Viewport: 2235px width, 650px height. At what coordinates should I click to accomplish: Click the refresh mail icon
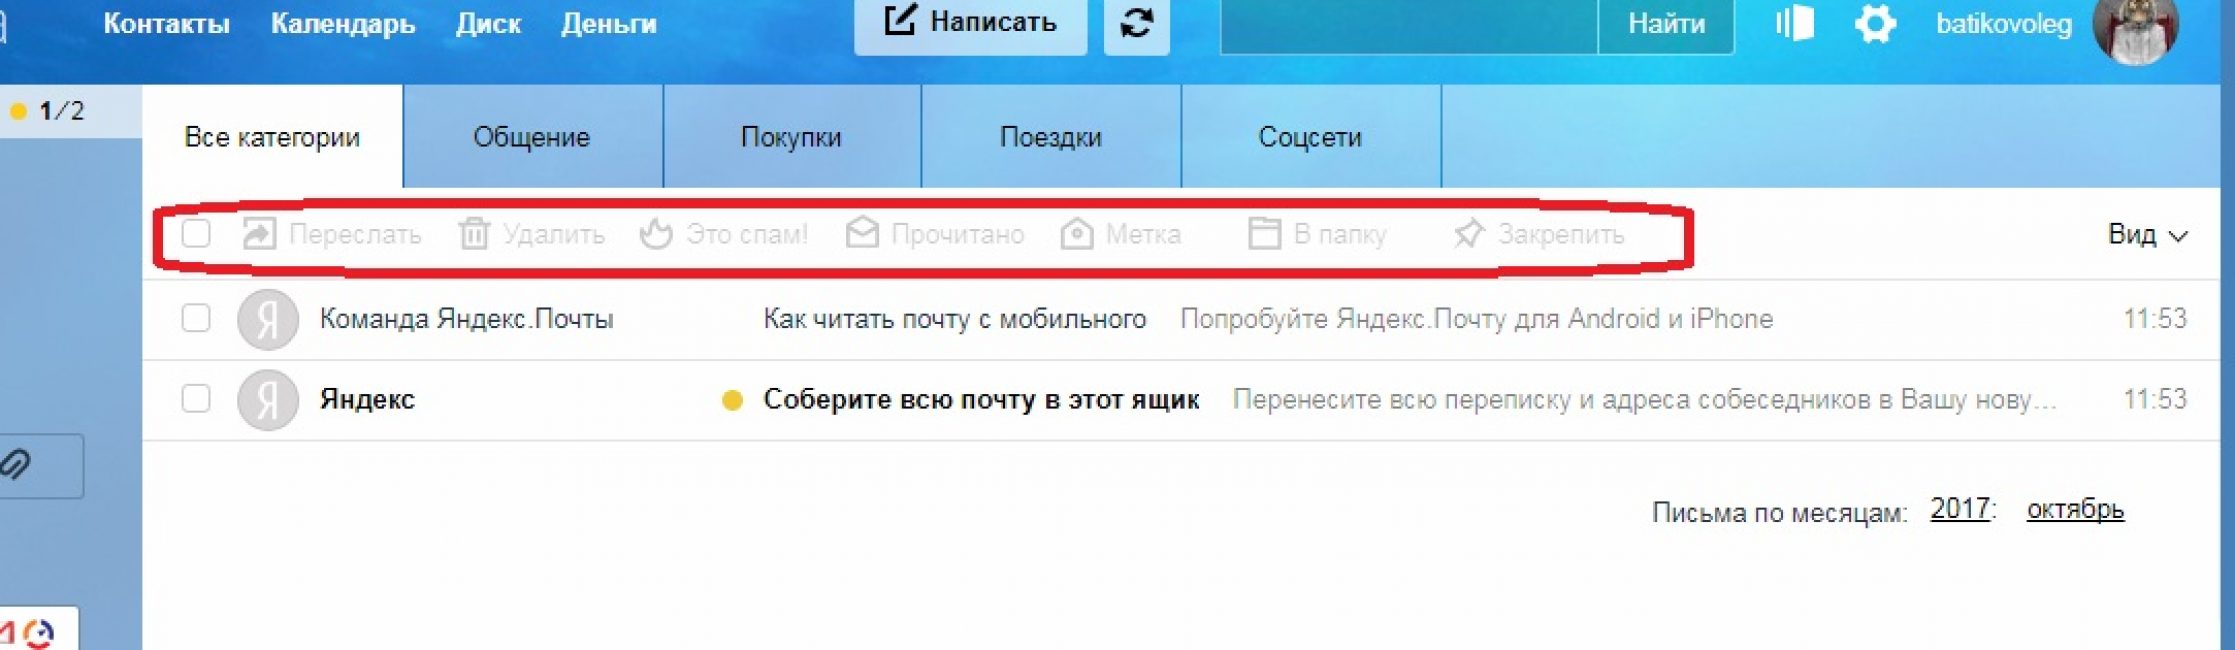[x=1136, y=23]
